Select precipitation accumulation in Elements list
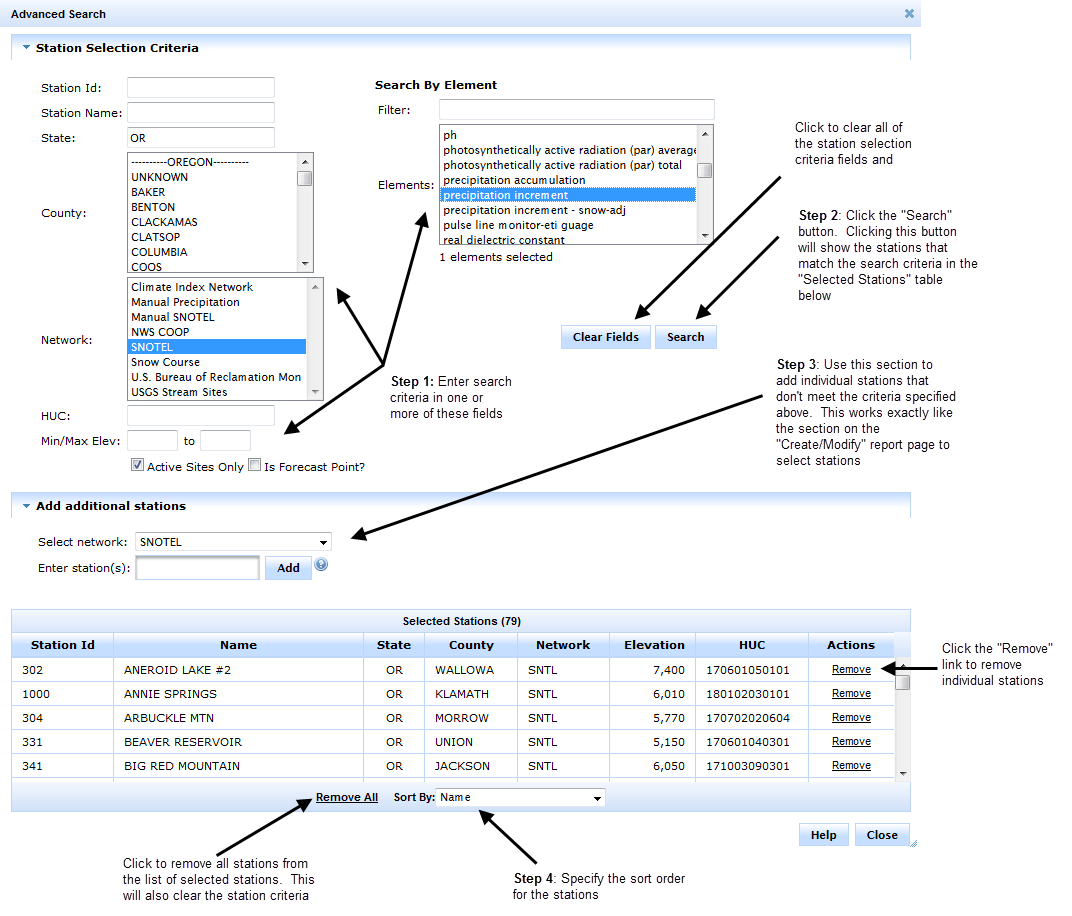The image size is (1072, 916). click(x=514, y=180)
